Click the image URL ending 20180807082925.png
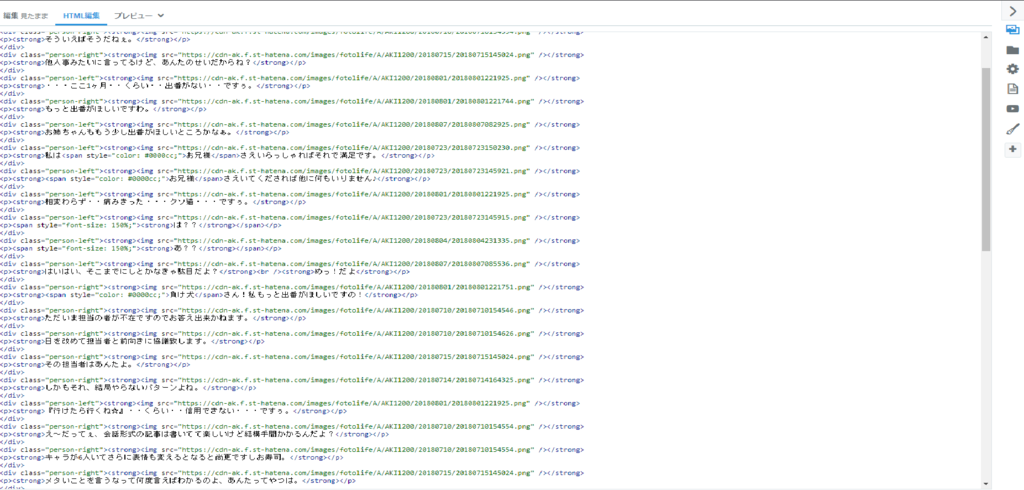1024x490 pixels. click(356, 124)
